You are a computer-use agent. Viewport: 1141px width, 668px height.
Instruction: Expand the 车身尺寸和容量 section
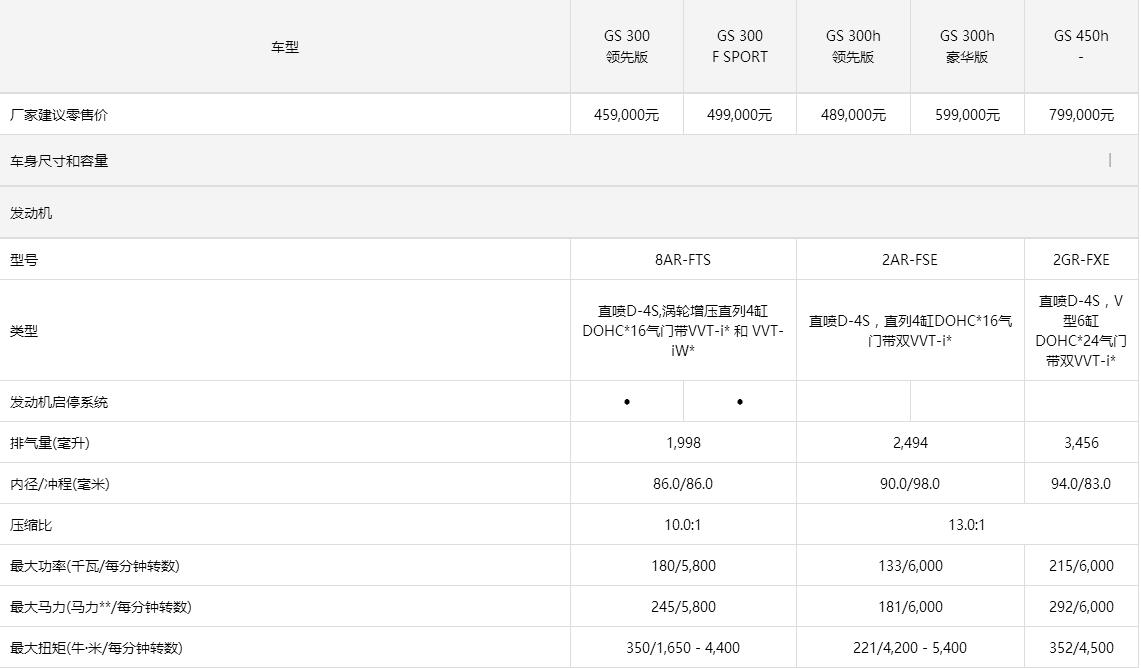pos(569,161)
